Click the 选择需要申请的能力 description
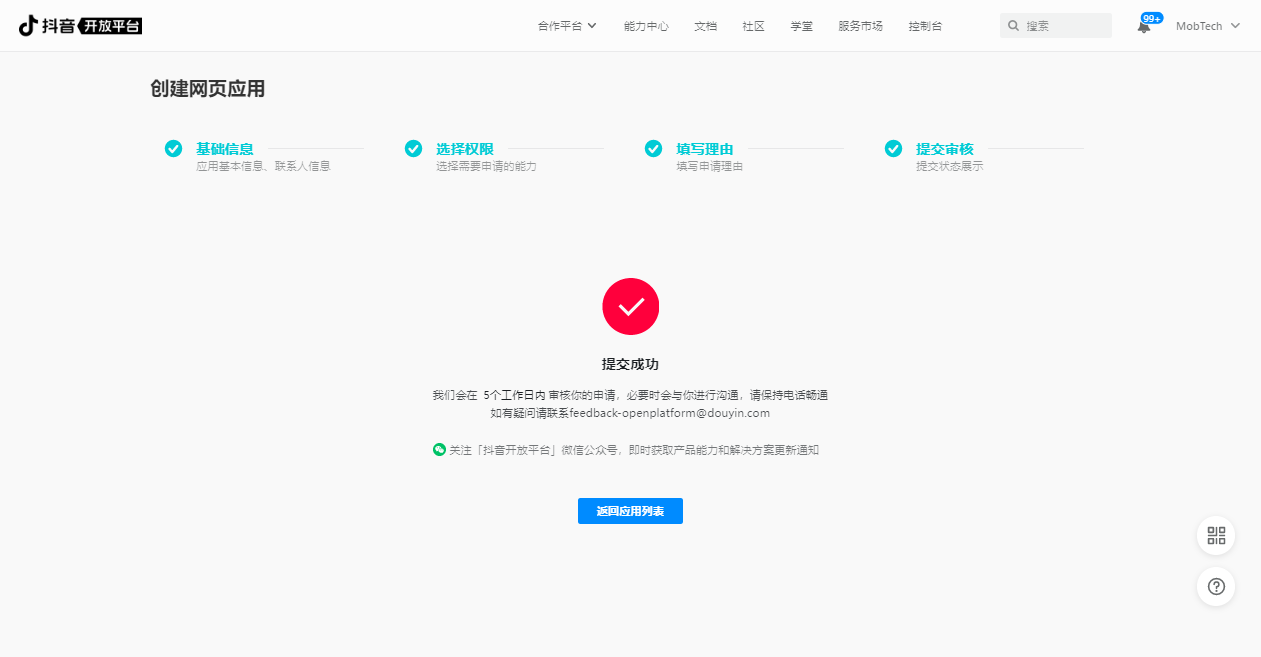This screenshot has height=657, width=1261. point(486,166)
